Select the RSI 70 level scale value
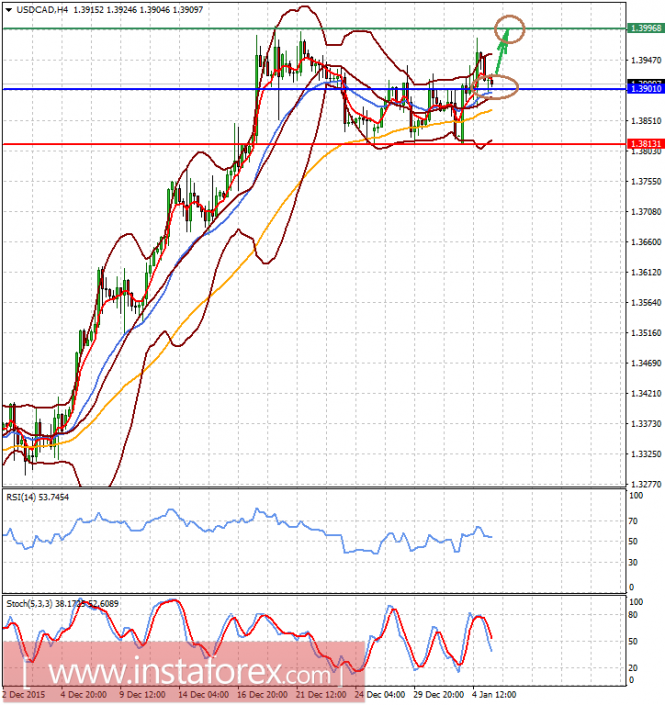Screen dimensions: 665x705 [633, 521]
